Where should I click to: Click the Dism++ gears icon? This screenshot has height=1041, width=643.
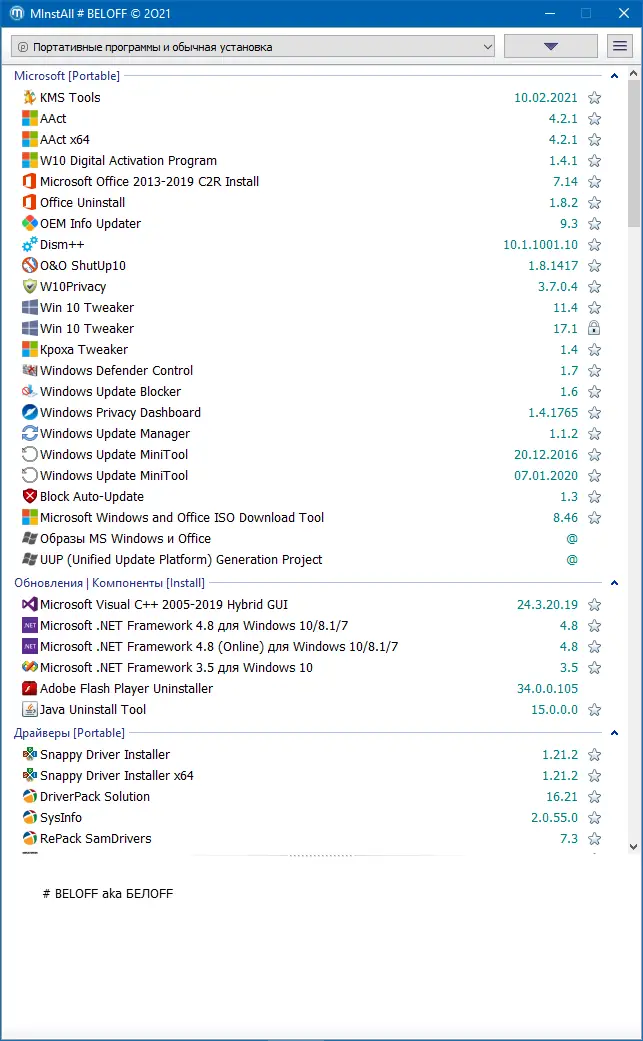30,244
